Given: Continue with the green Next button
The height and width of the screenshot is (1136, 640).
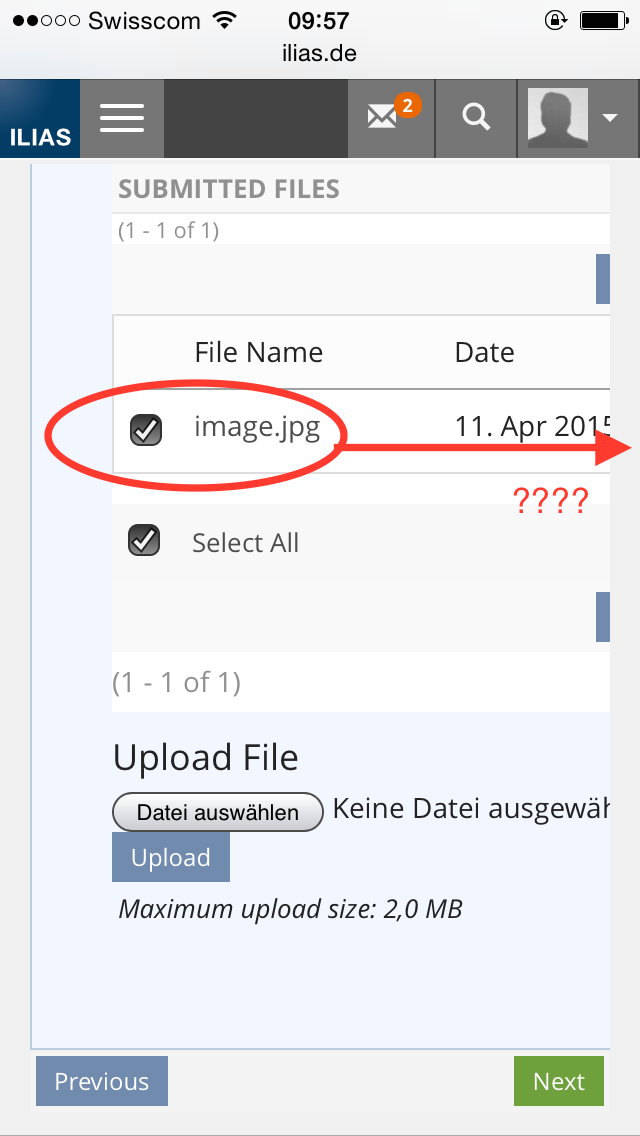Looking at the screenshot, I should click(558, 1081).
